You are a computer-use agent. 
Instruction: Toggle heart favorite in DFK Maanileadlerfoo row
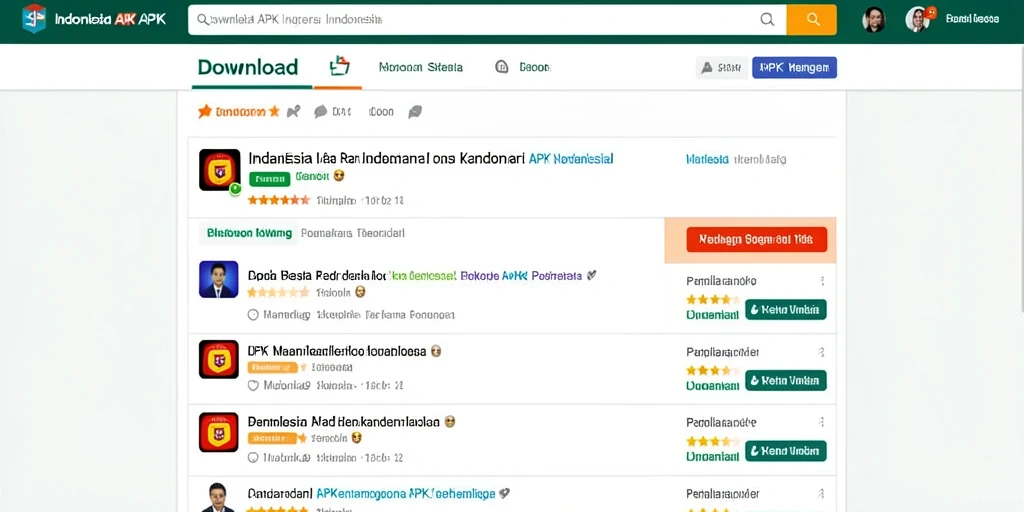[253, 385]
